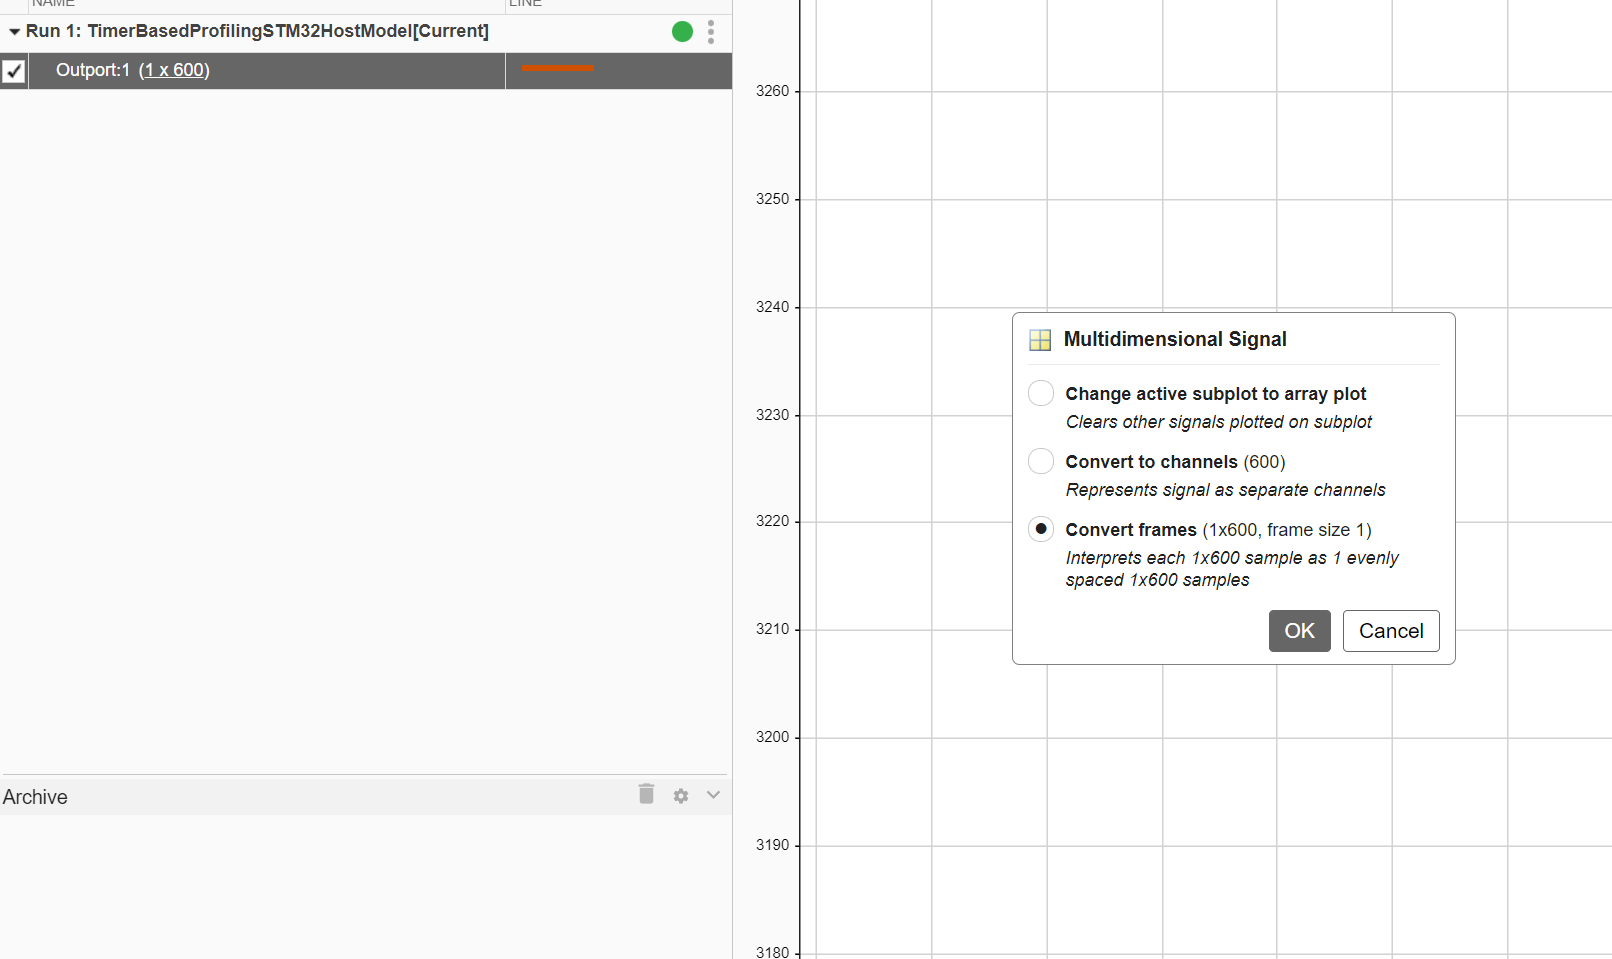Viewport: 1612px width, 959px height.
Task: Open the Run 1 three-dot options menu
Action: [711, 32]
